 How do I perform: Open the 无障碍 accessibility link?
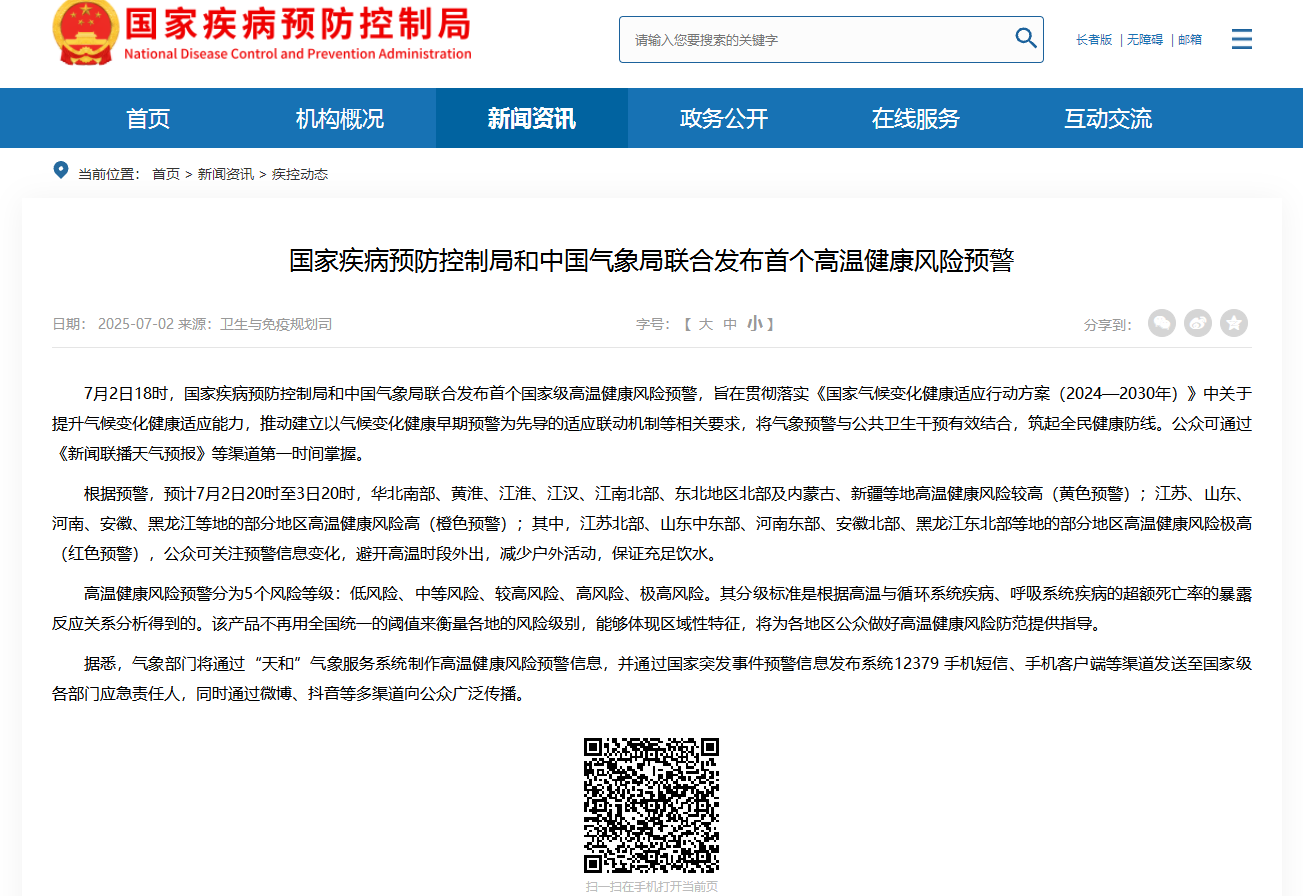pos(1144,40)
